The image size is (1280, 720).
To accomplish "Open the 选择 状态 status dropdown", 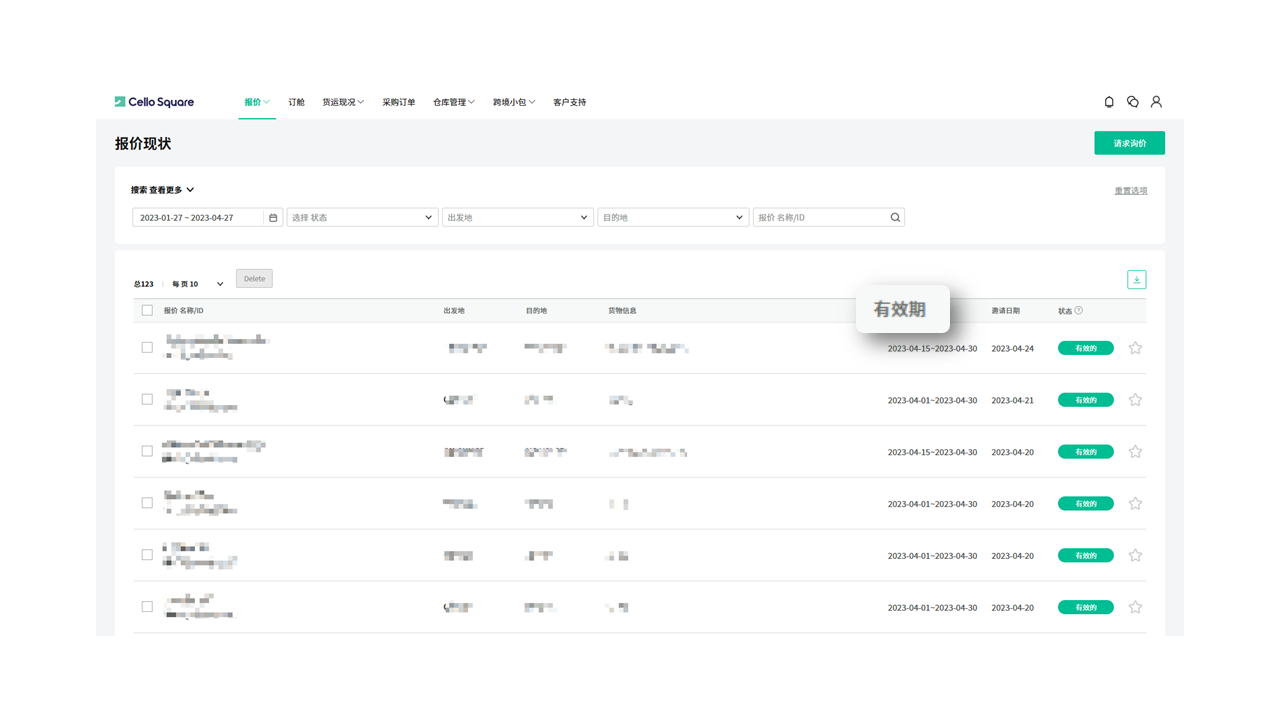I will point(362,218).
